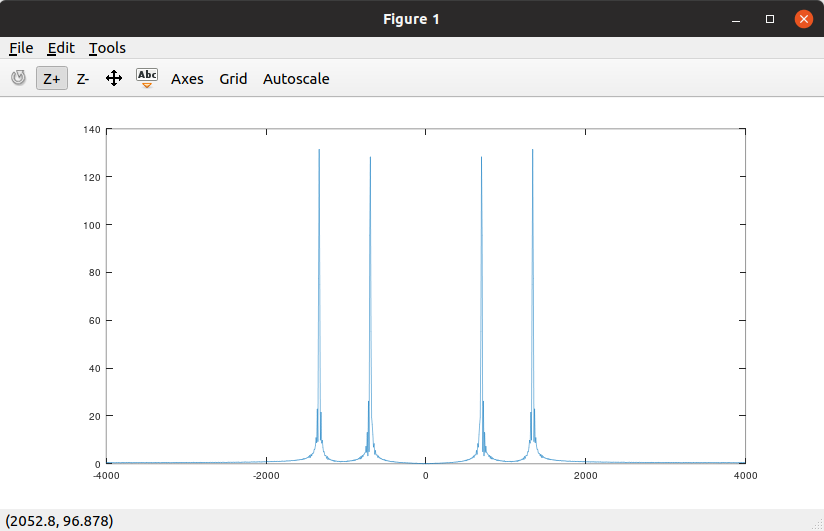Activate the pan arrows tool
This screenshot has width=824, height=531.
pyautogui.click(x=114, y=78)
